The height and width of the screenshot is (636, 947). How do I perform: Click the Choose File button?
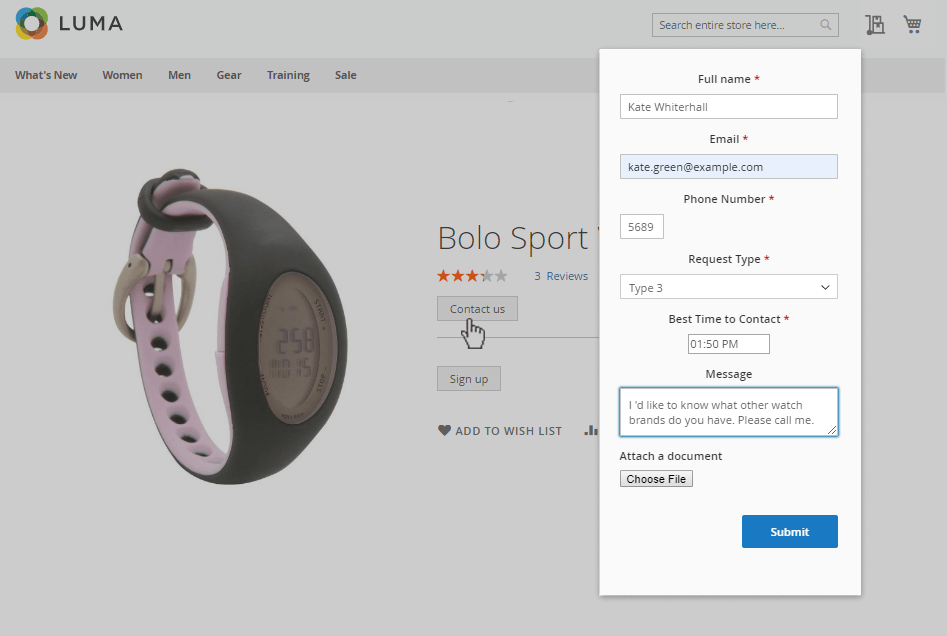(656, 479)
